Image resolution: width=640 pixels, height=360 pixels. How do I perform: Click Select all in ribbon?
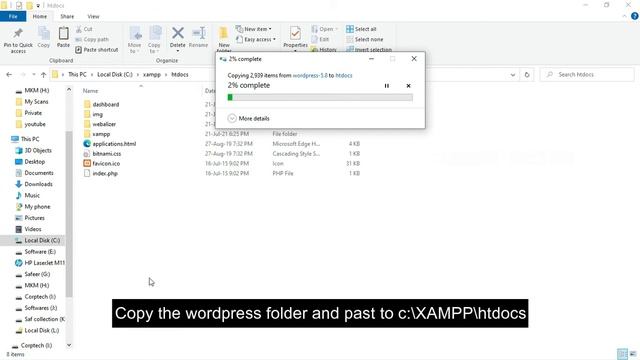click(x=361, y=29)
